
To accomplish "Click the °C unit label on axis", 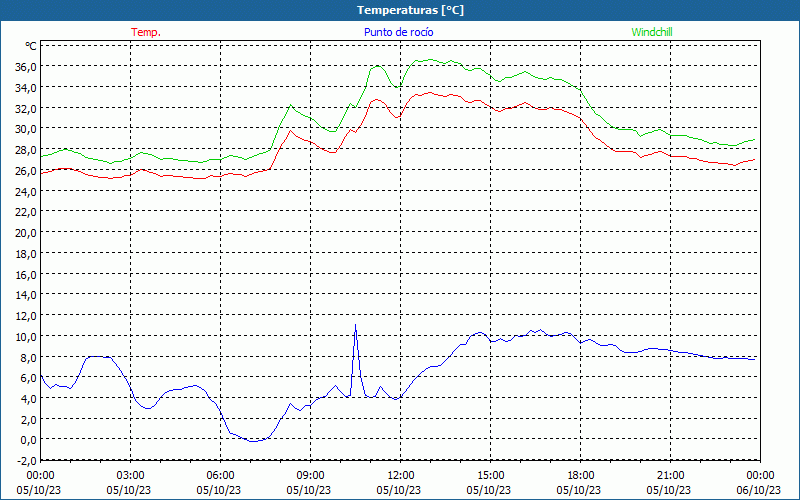I will 31,46.
